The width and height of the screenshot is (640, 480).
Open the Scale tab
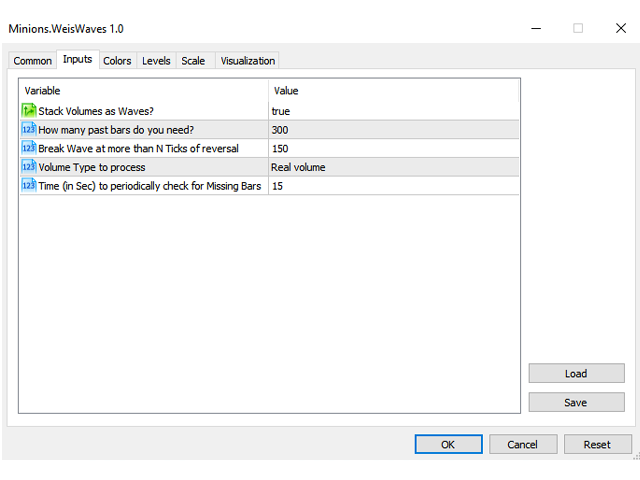(193, 61)
